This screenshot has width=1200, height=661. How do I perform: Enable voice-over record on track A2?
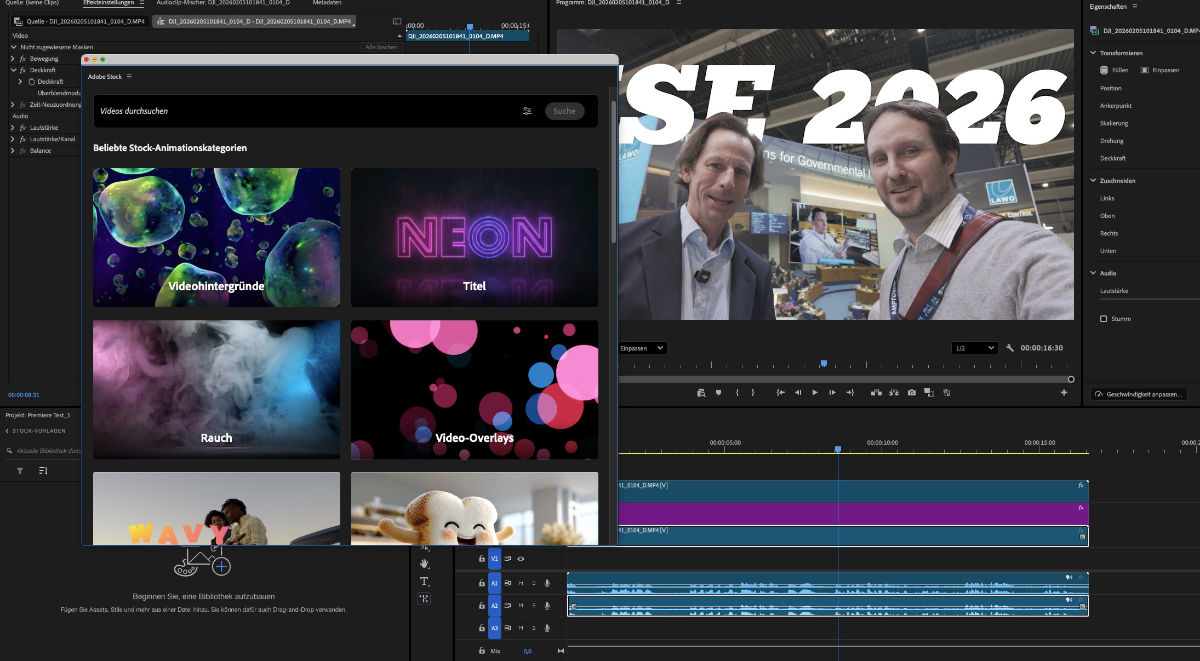click(547, 606)
